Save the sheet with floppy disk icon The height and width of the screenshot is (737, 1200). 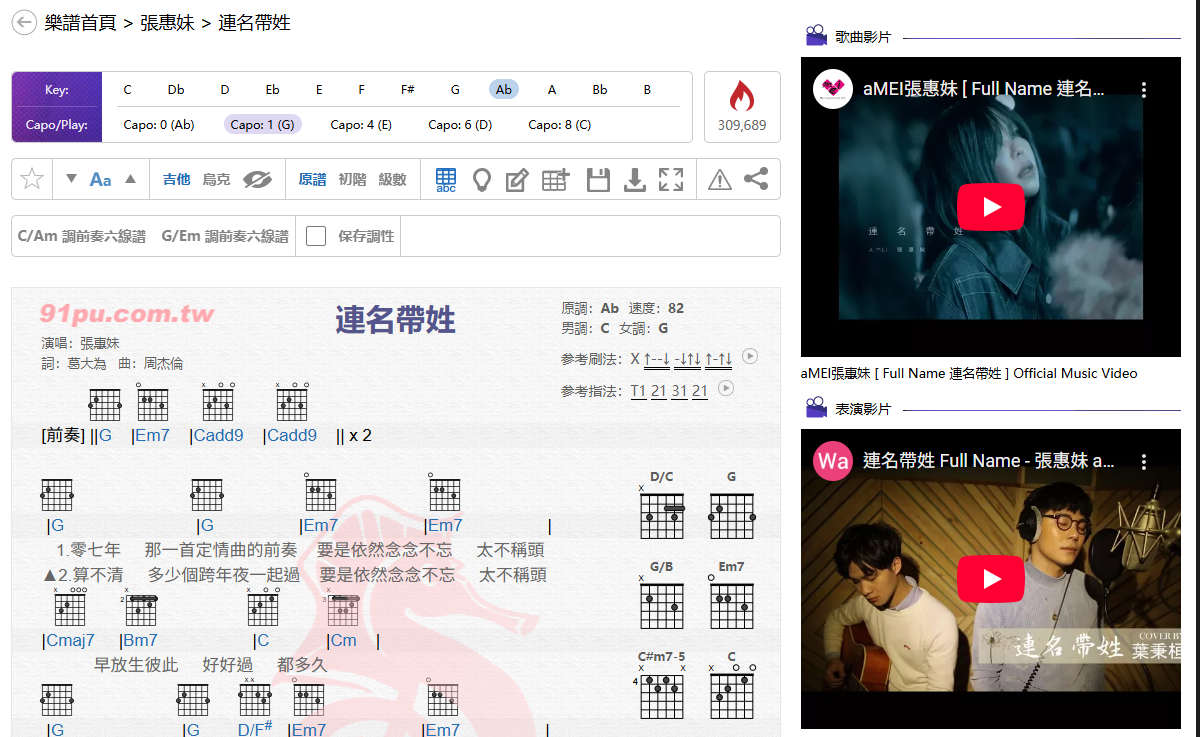point(598,180)
